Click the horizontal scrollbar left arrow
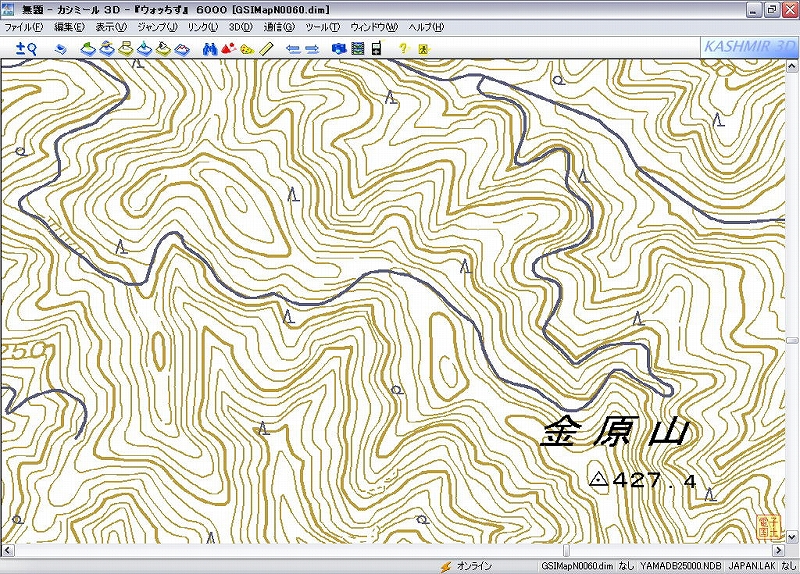The width and height of the screenshot is (800, 574). pos(7,550)
